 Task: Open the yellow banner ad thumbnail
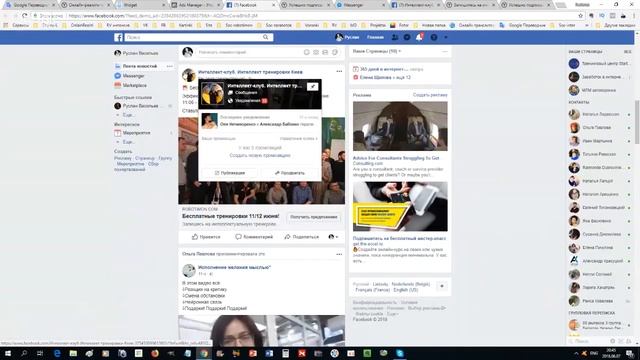(x=400, y=207)
